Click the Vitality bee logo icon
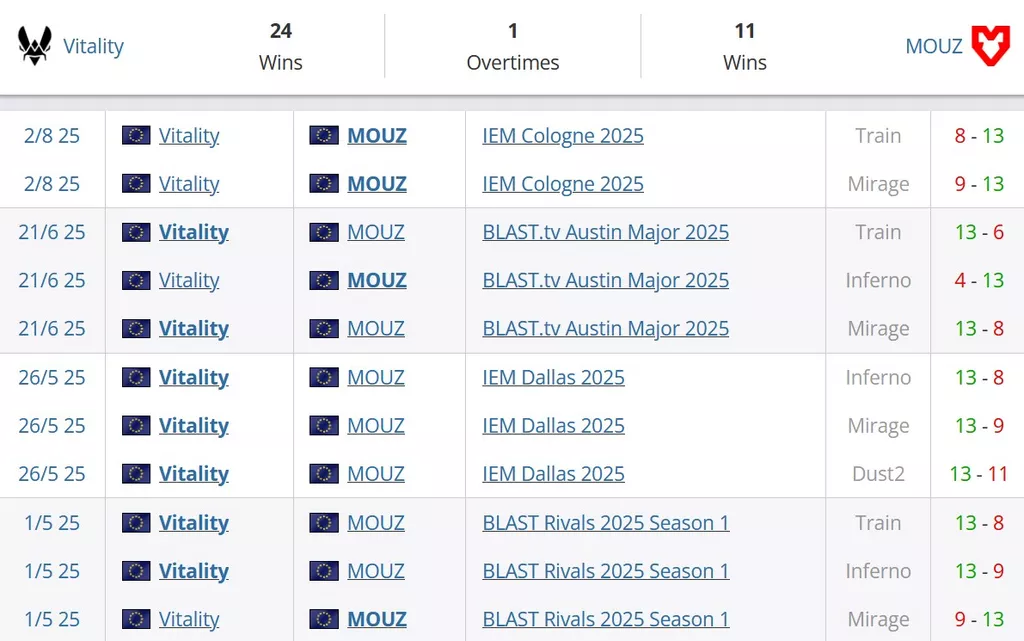1024x641 pixels. click(35, 46)
